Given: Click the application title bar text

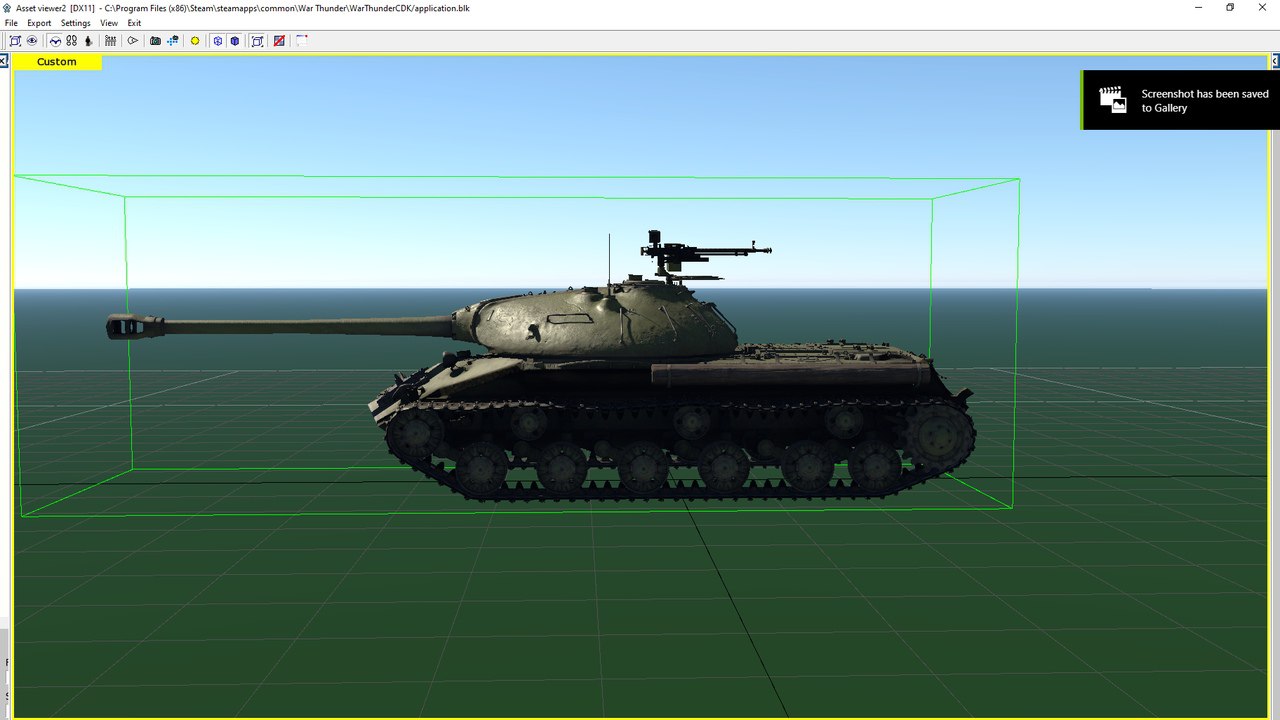Looking at the screenshot, I should 243,7.
